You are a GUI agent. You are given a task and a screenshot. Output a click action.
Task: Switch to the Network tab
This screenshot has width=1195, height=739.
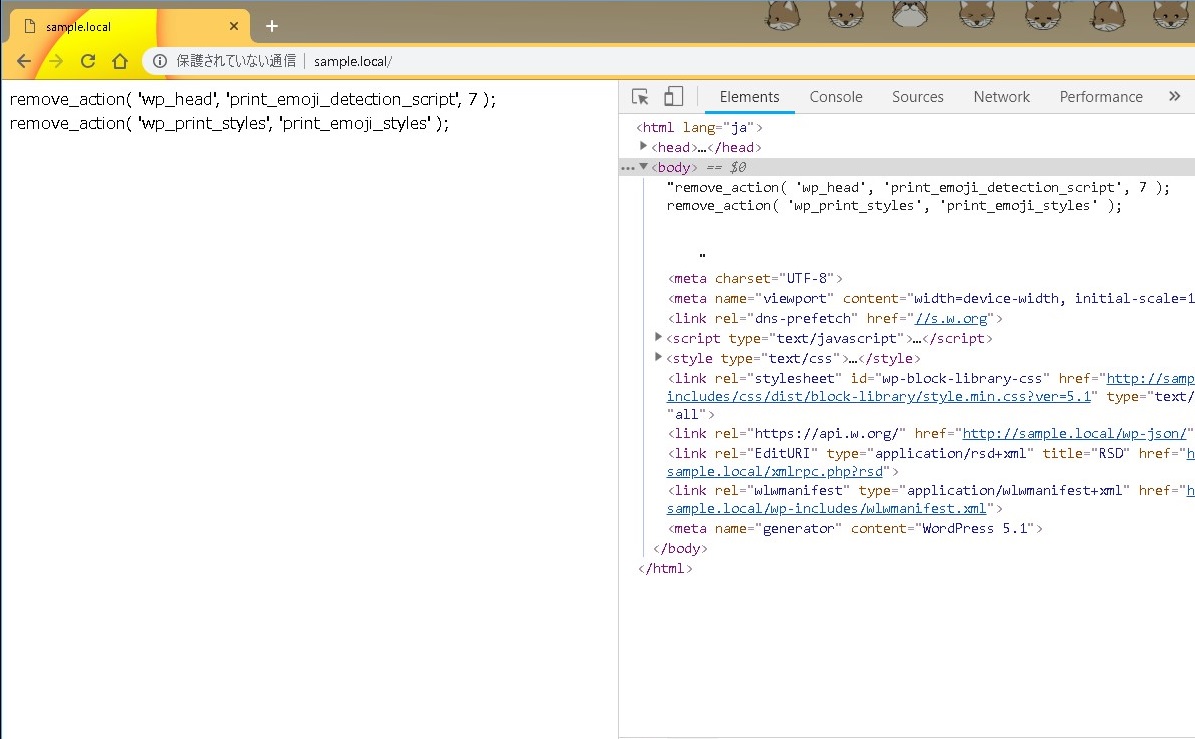coord(1001,96)
